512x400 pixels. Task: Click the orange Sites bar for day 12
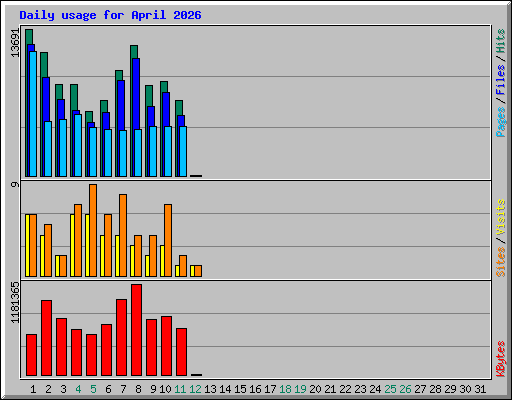198,271
